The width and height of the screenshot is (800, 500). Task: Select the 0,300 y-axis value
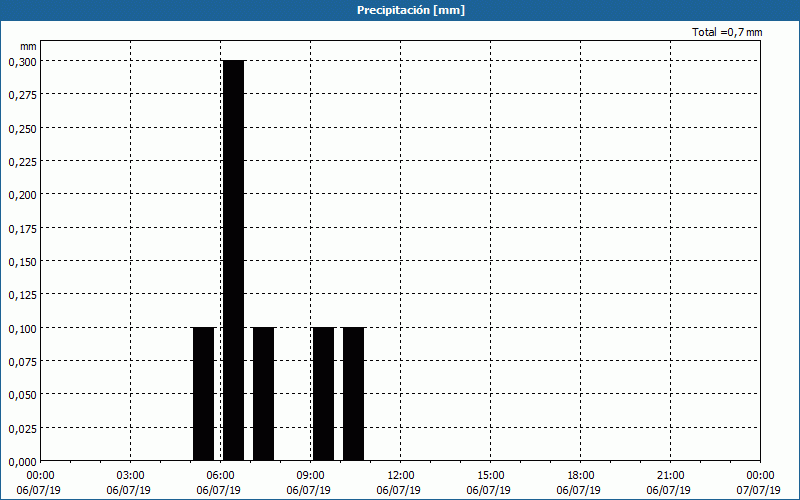[22, 62]
